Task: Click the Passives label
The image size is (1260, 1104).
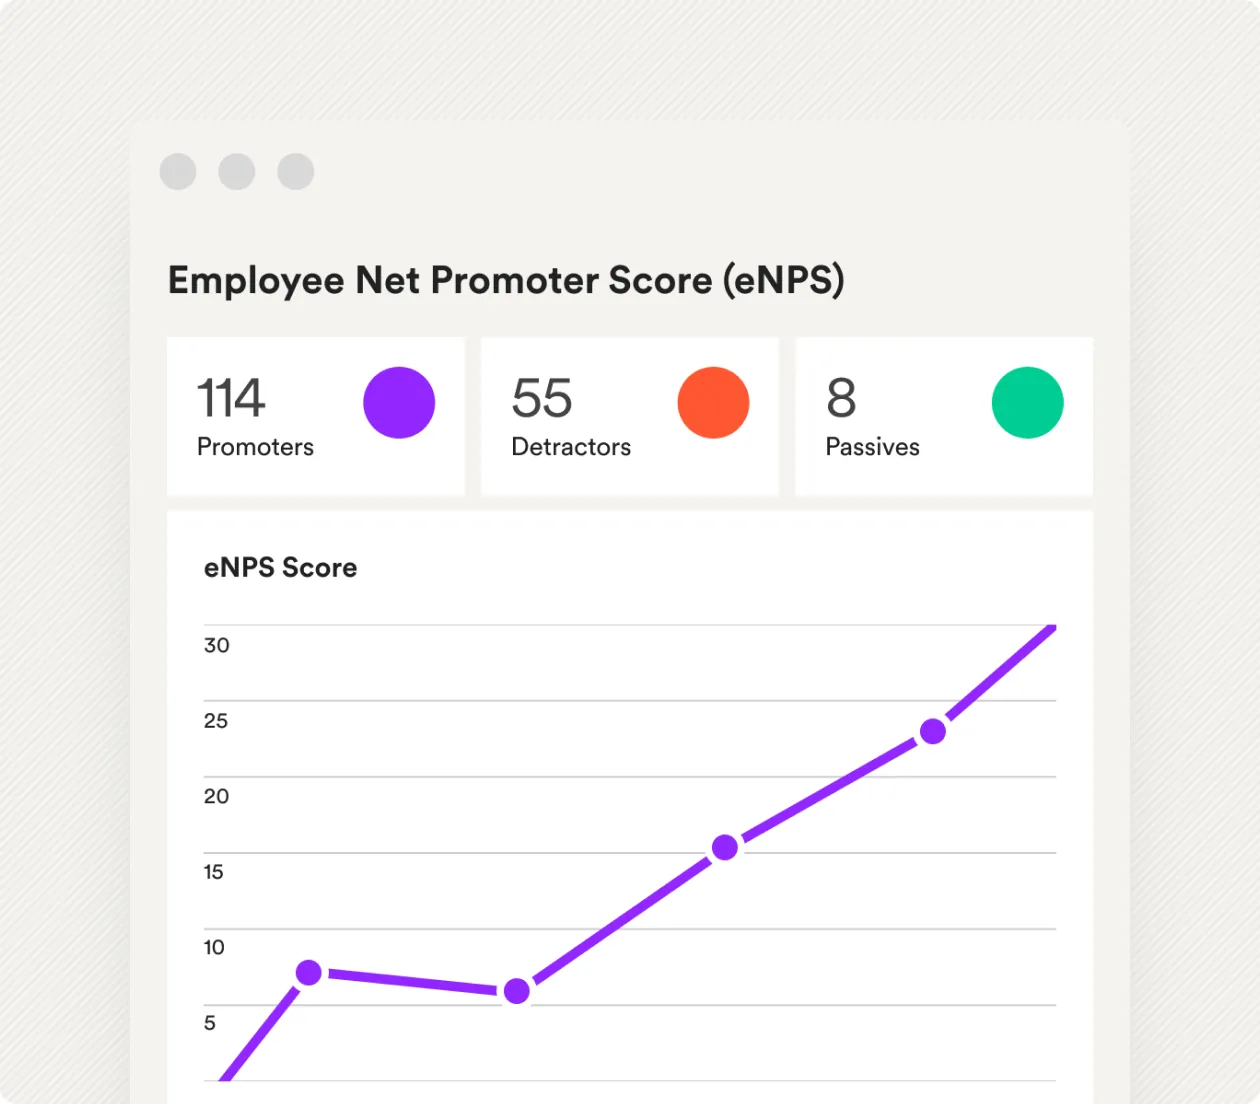Action: pos(872,447)
